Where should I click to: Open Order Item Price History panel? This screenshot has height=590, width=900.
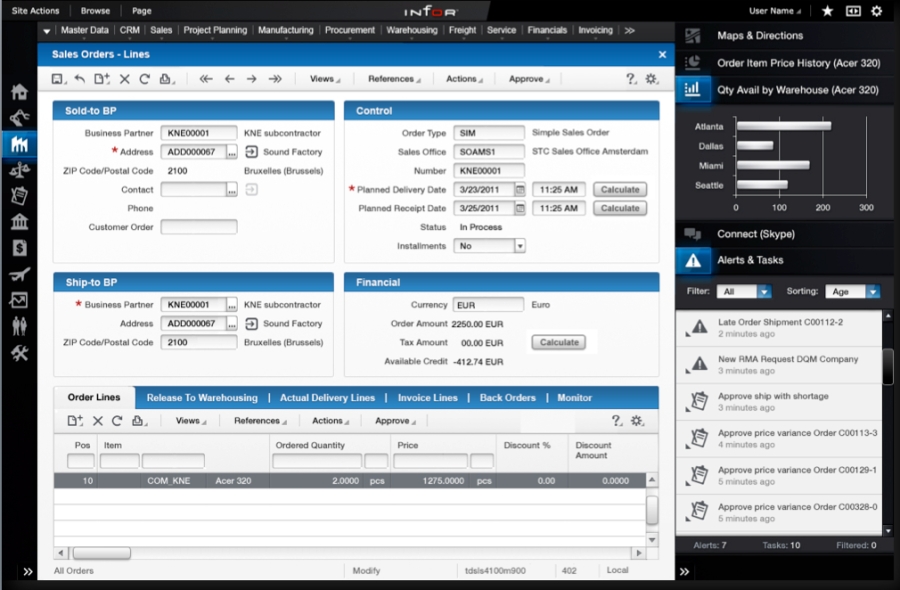click(x=786, y=63)
